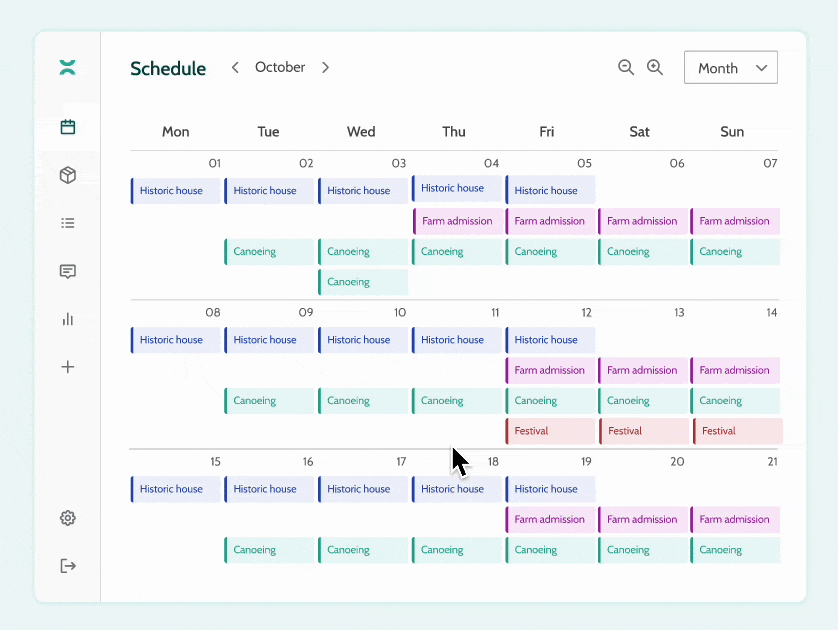Open the Month view dropdown

tap(730, 68)
